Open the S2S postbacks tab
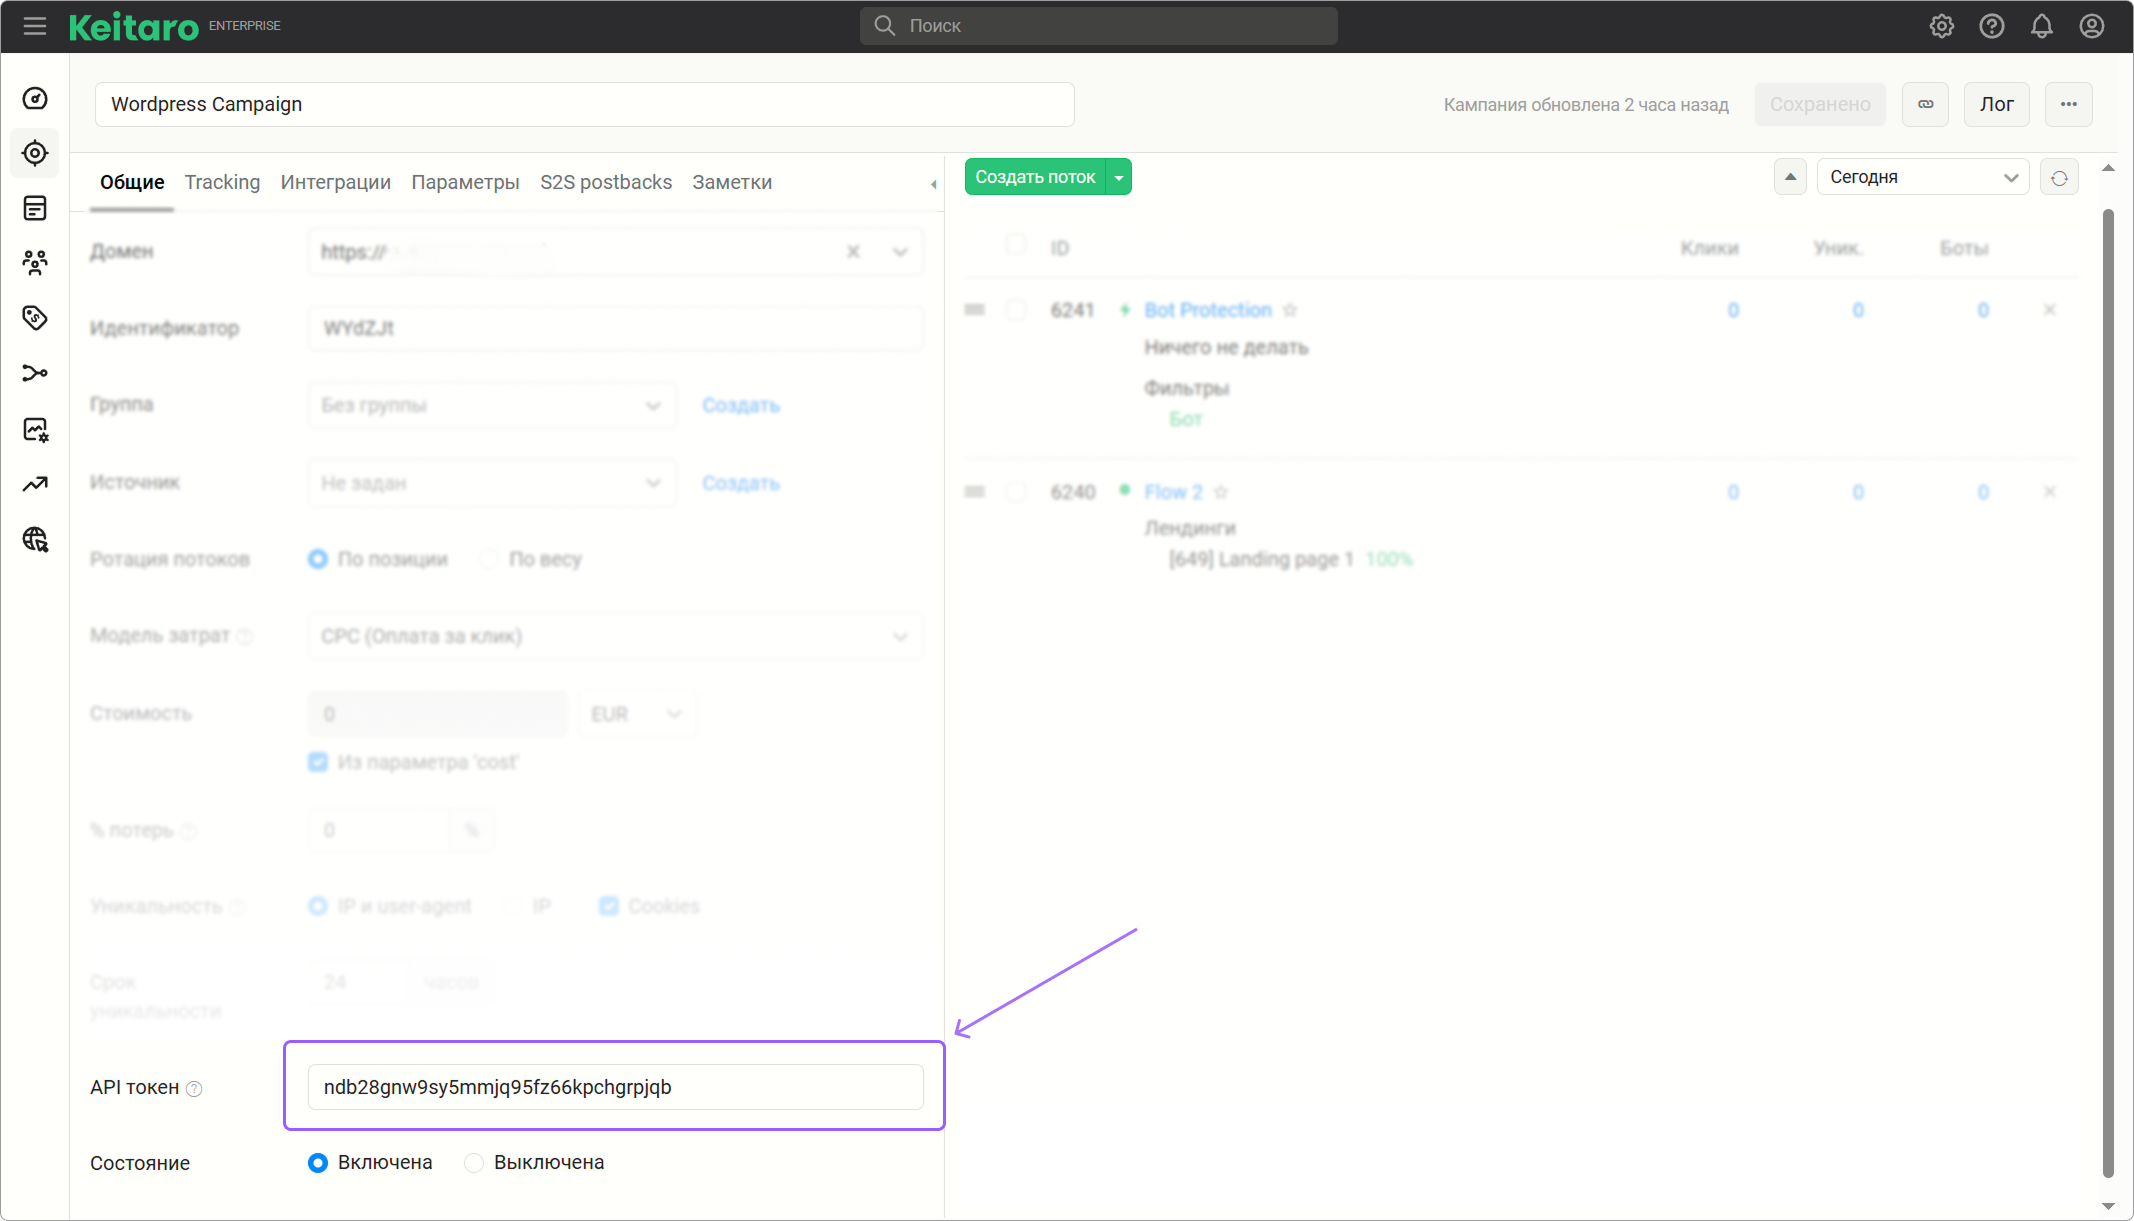The height and width of the screenshot is (1221, 2134). (x=606, y=182)
